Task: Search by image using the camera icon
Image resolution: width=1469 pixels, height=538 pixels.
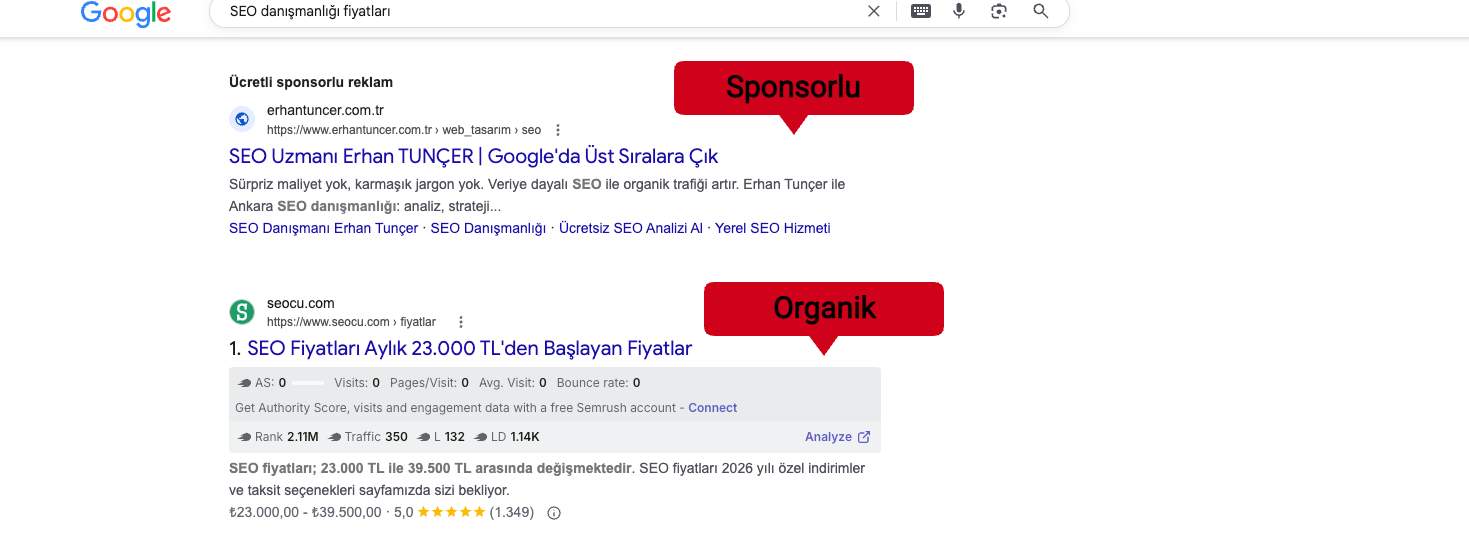Action: click(x=998, y=11)
